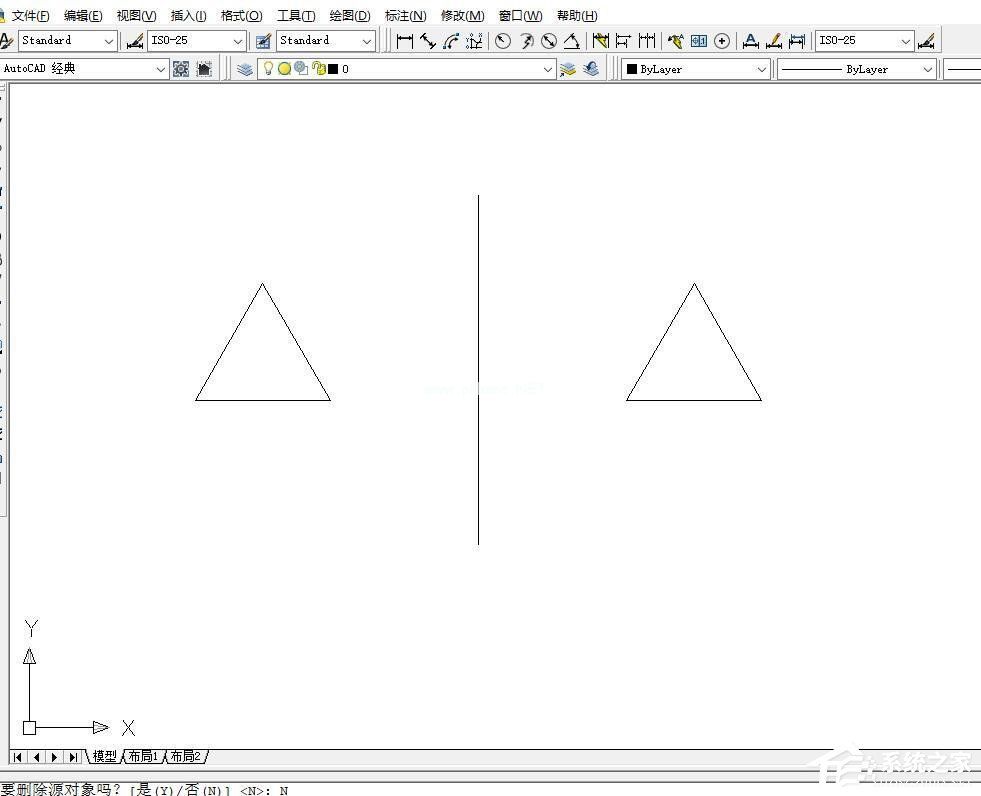The width and height of the screenshot is (981, 796).
Task: Click the command line input area
Action: coord(500,790)
